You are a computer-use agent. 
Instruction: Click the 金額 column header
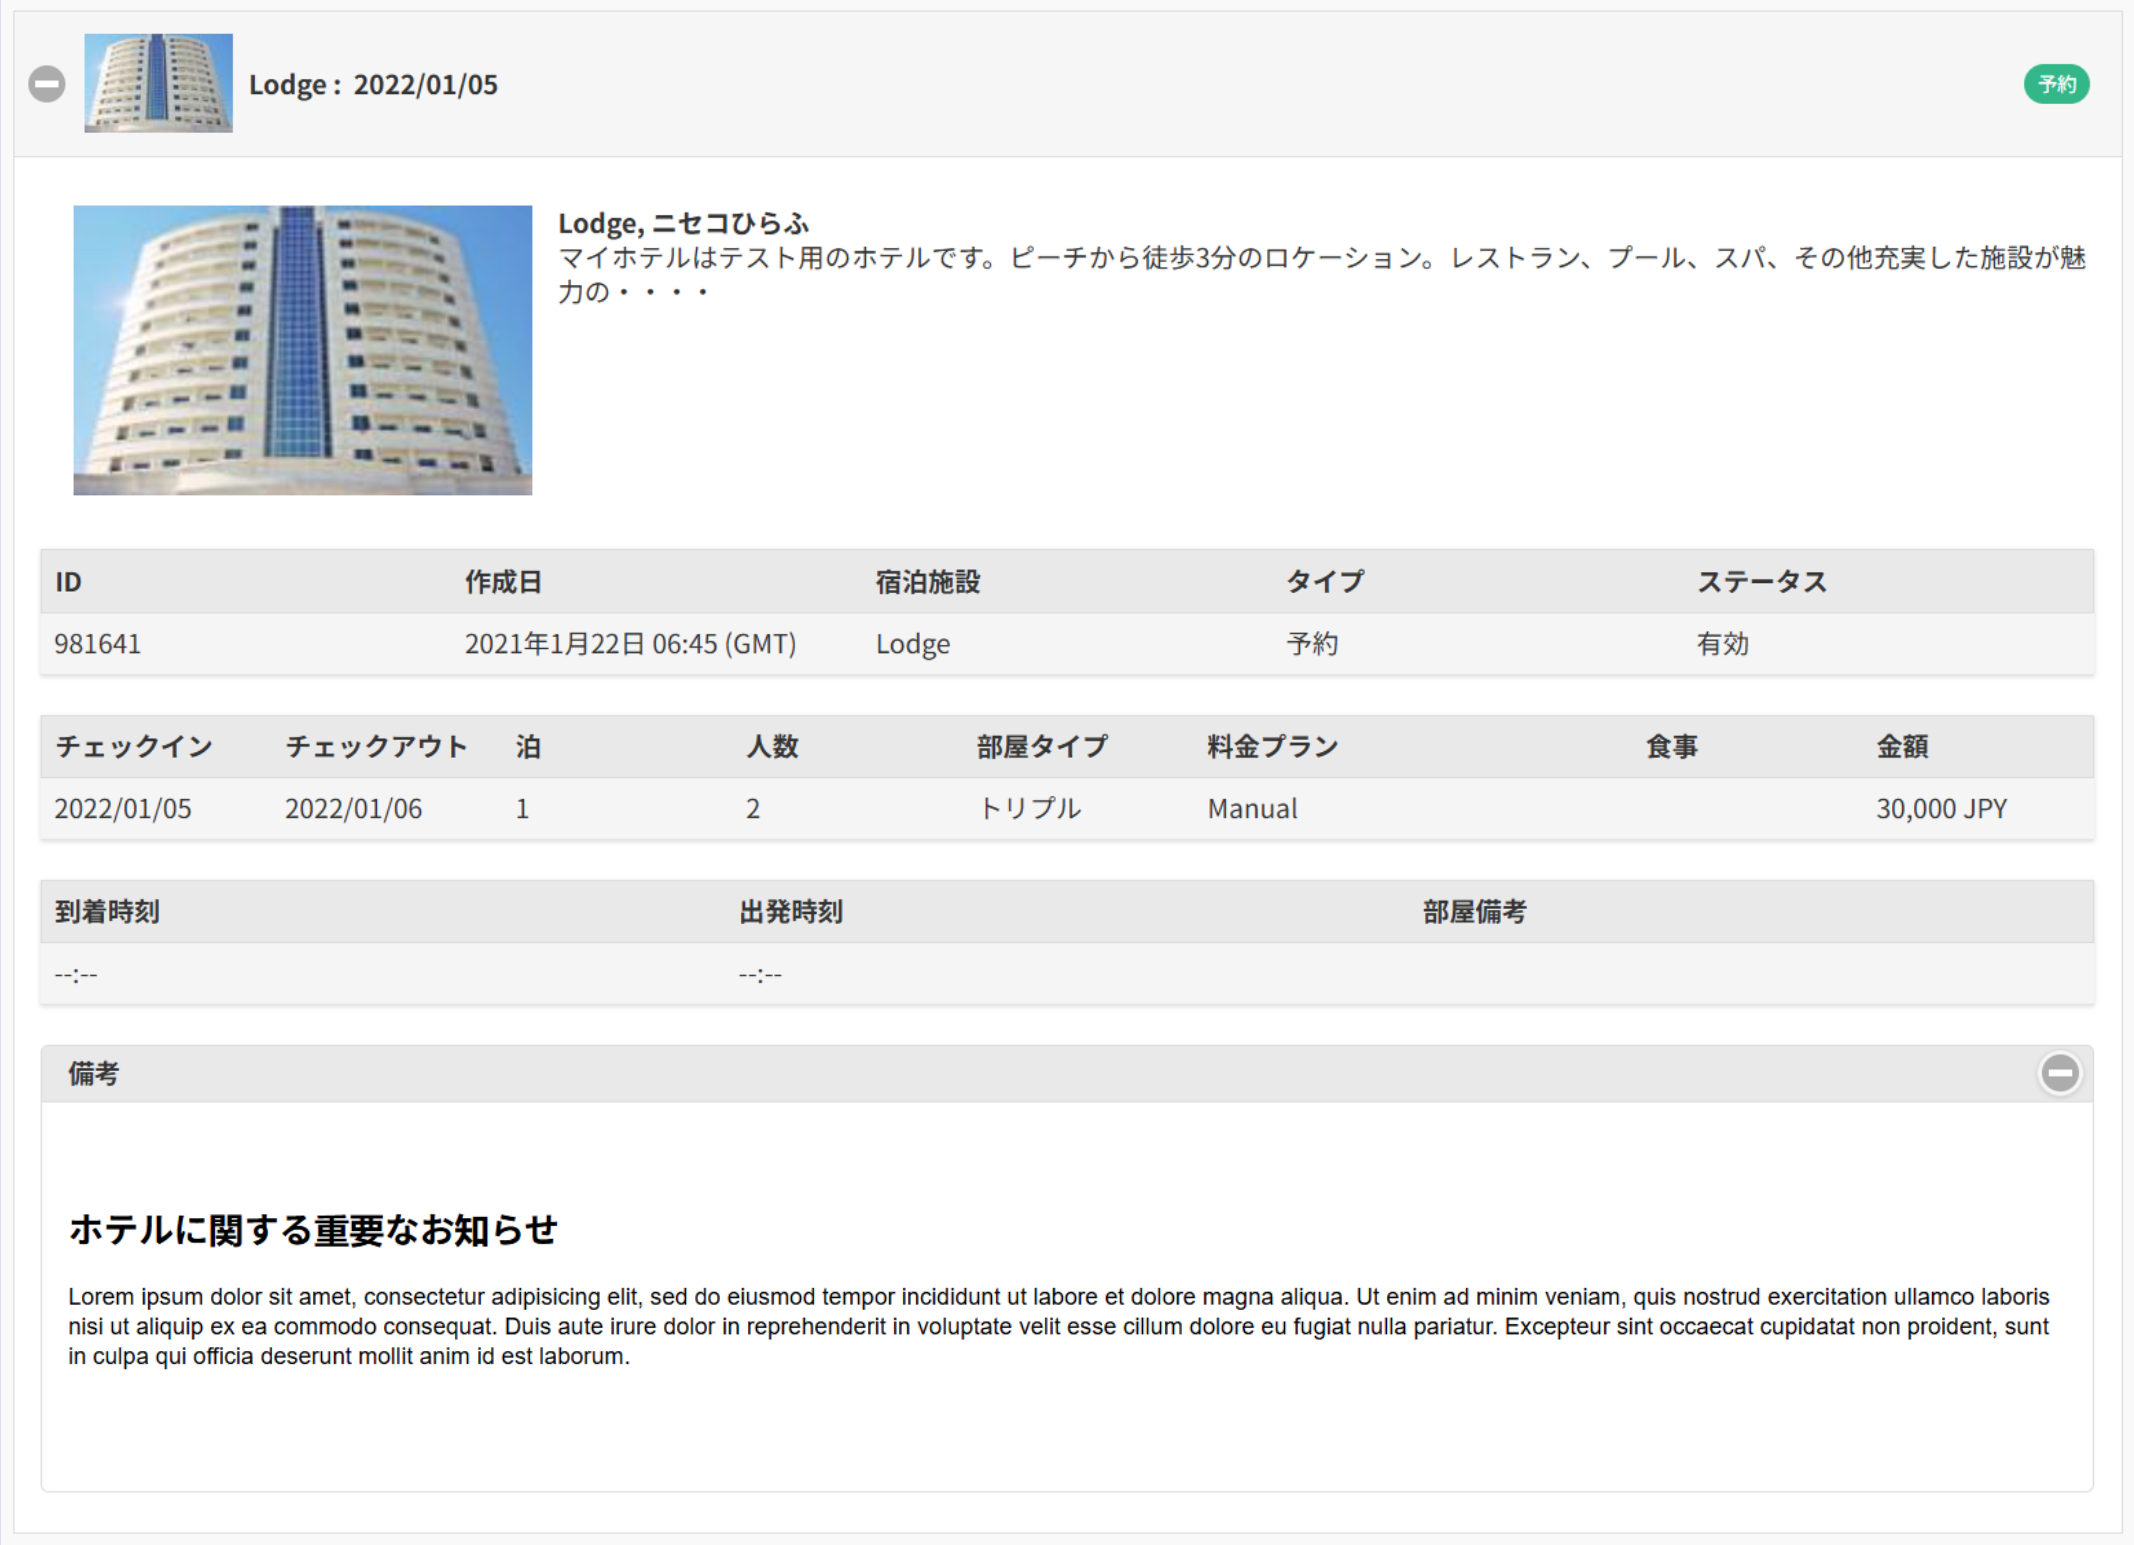point(1902,747)
